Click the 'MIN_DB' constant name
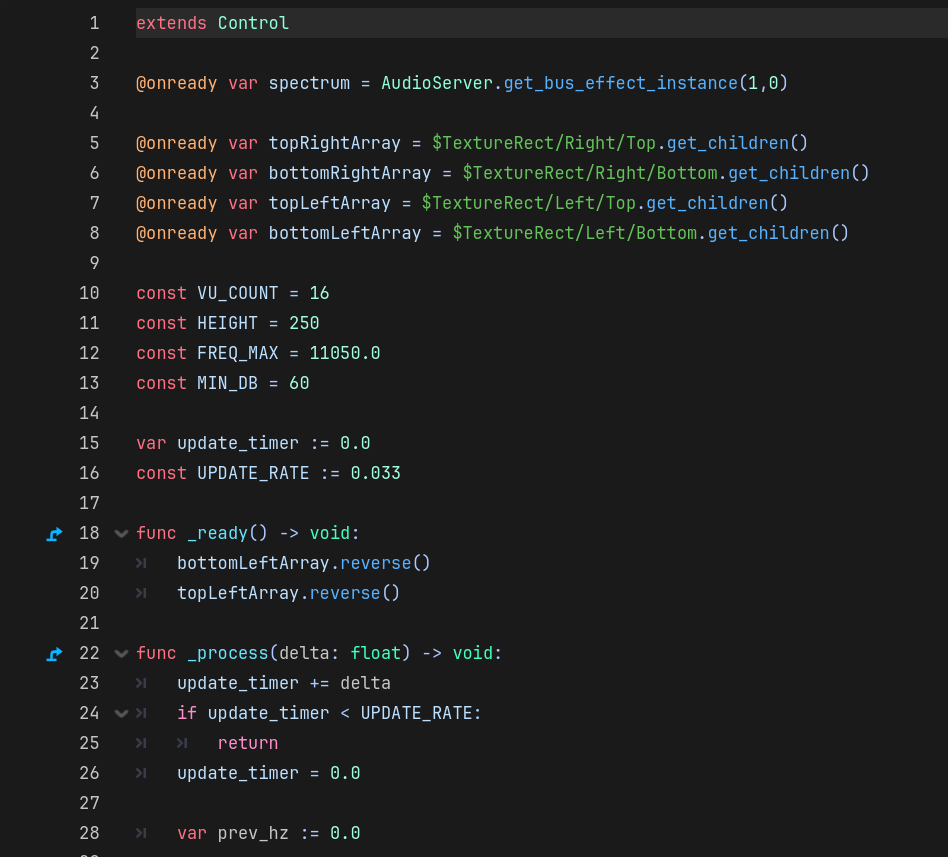 click(x=227, y=383)
